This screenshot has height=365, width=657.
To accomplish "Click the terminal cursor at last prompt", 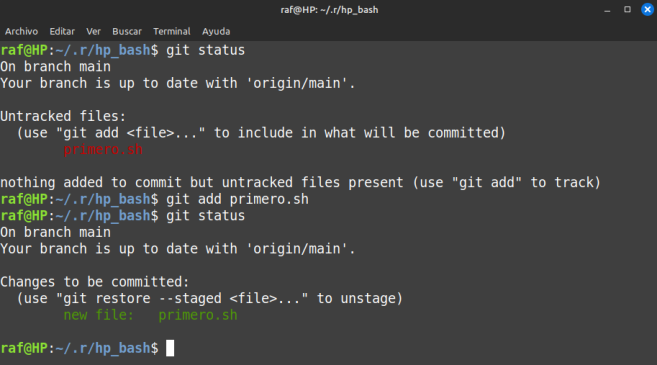I will coord(170,348).
